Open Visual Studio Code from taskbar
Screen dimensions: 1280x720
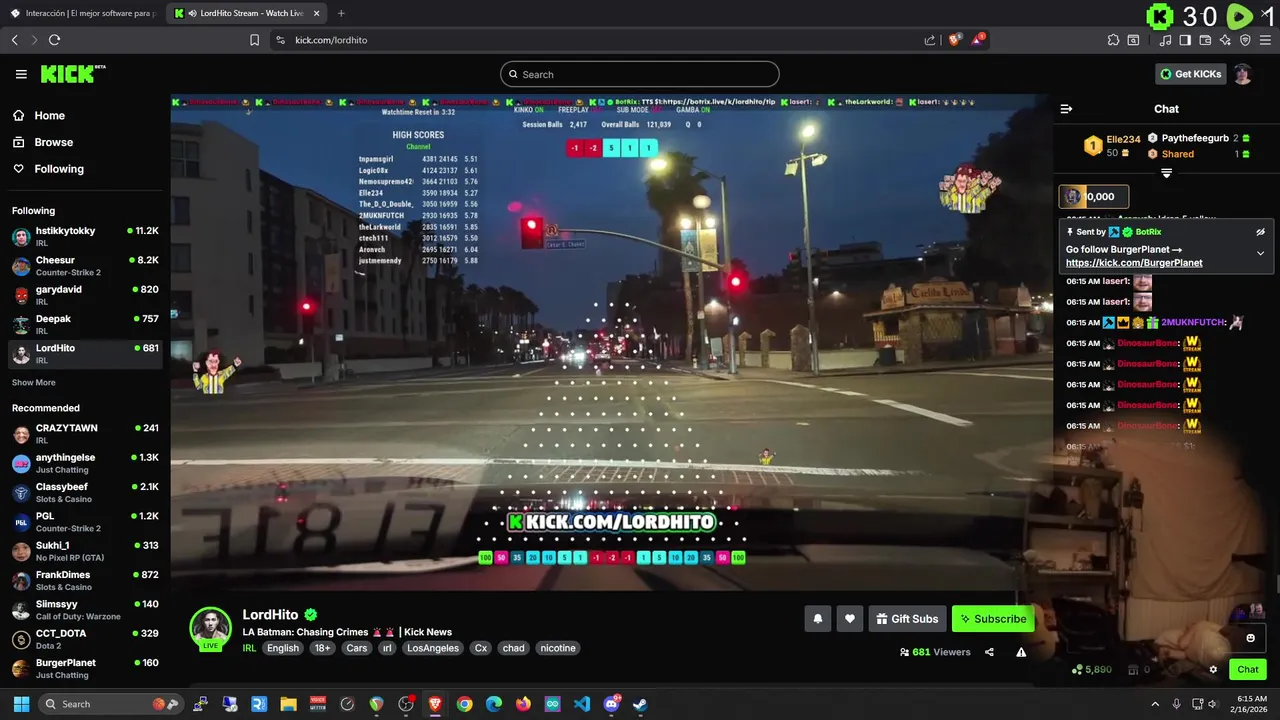(x=582, y=704)
